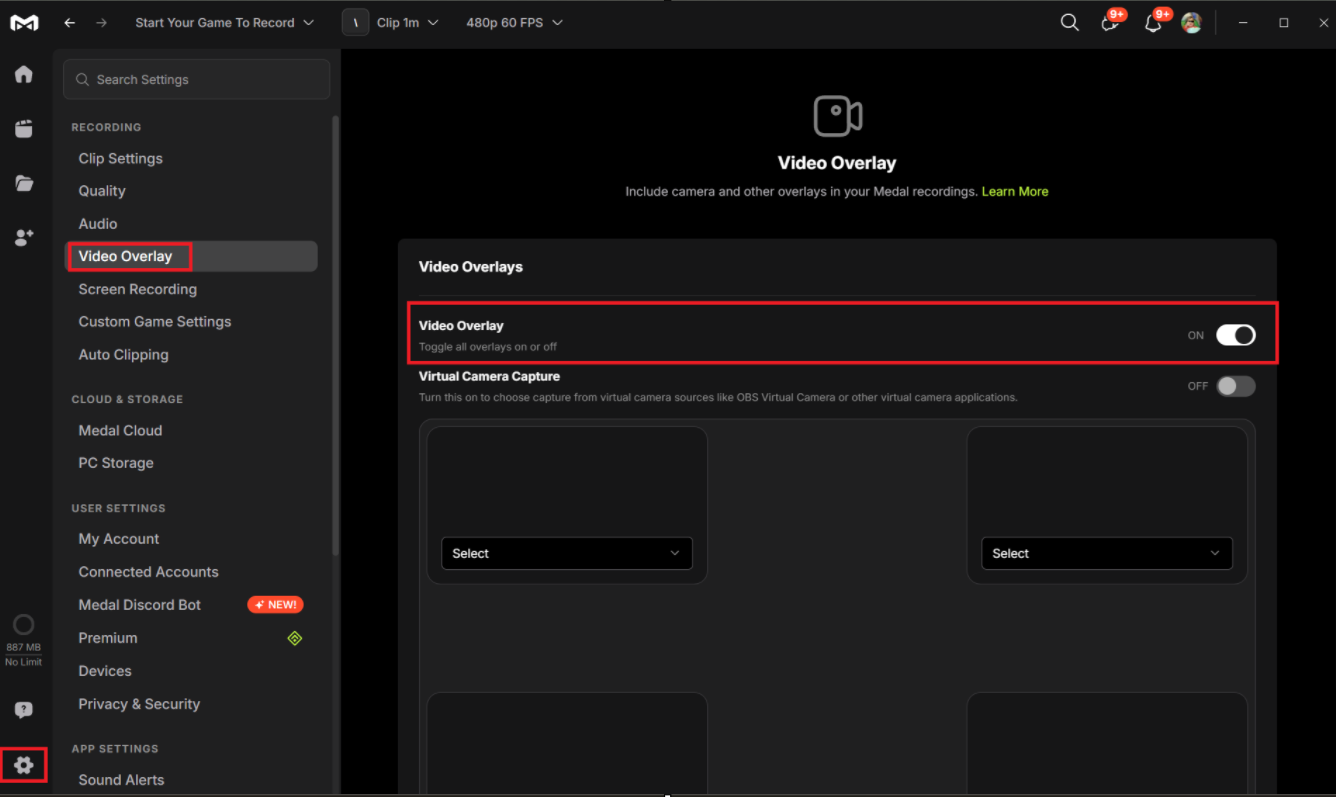Minimize the Medal window

point(1243,22)
